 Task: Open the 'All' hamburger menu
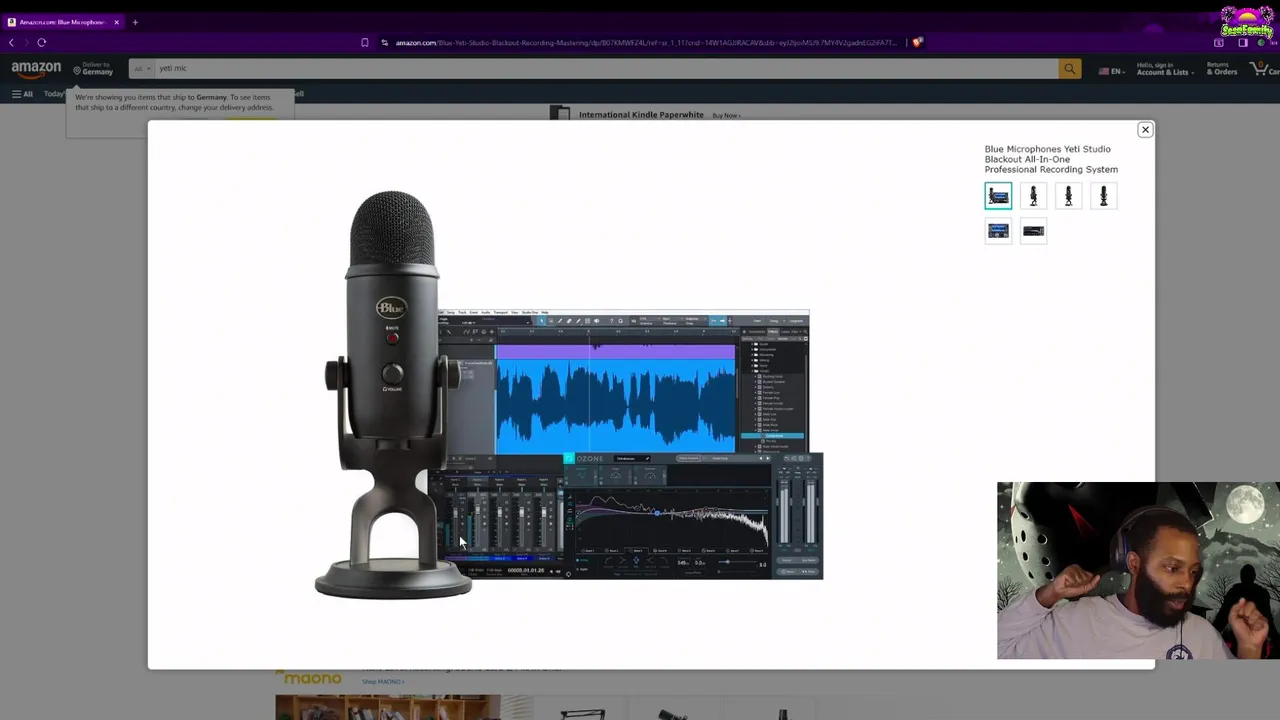22,94
